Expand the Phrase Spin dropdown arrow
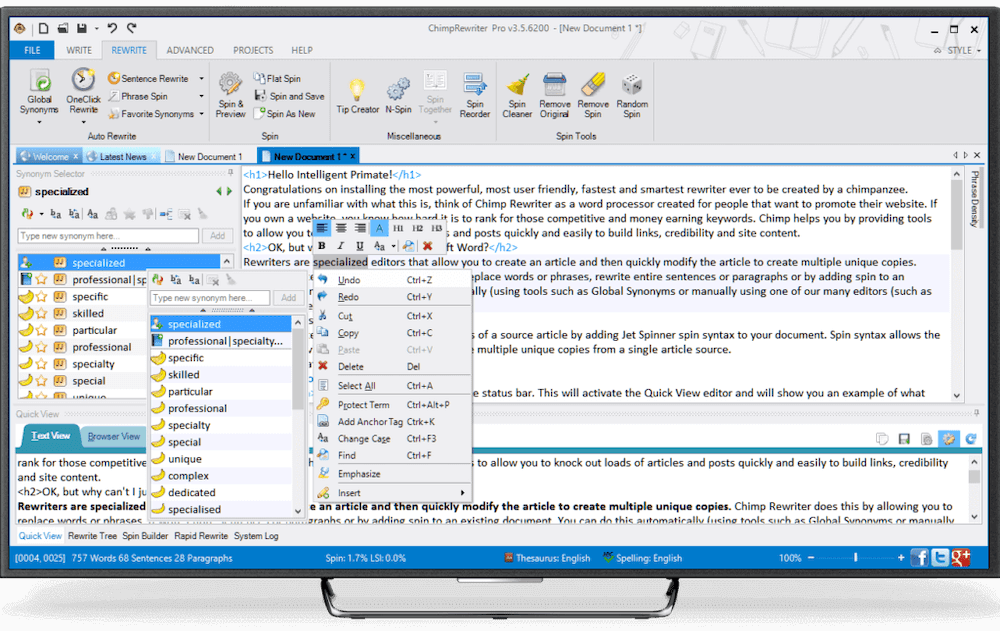Screen dimensions: 1000x631 202,96
